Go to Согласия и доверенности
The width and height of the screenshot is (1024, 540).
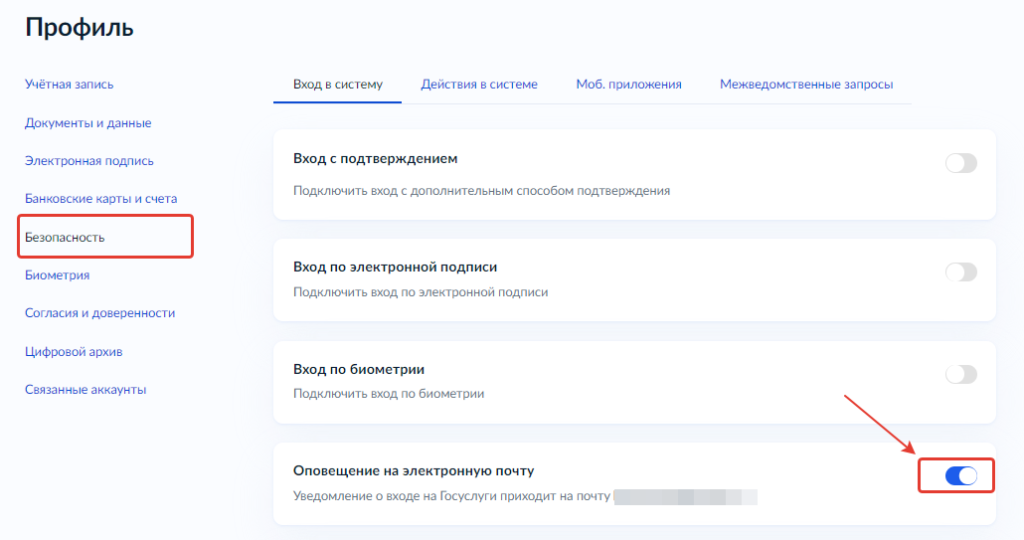(100, 313)
